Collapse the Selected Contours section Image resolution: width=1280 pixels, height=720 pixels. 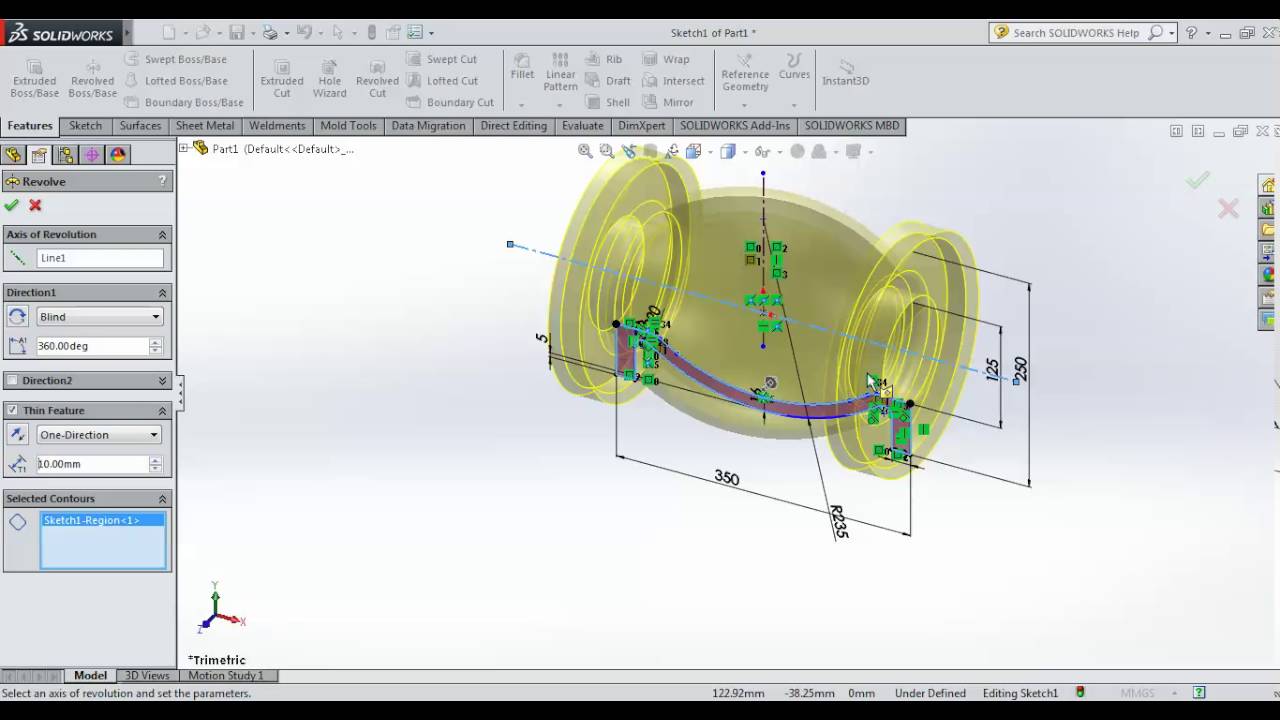coord(162,499)
